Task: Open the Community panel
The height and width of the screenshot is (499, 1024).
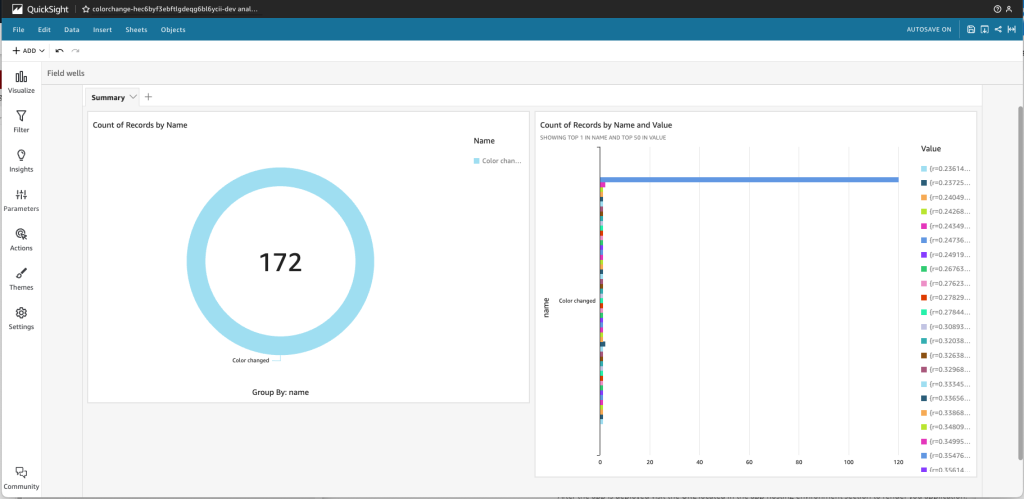Action: tap(21, 478)
